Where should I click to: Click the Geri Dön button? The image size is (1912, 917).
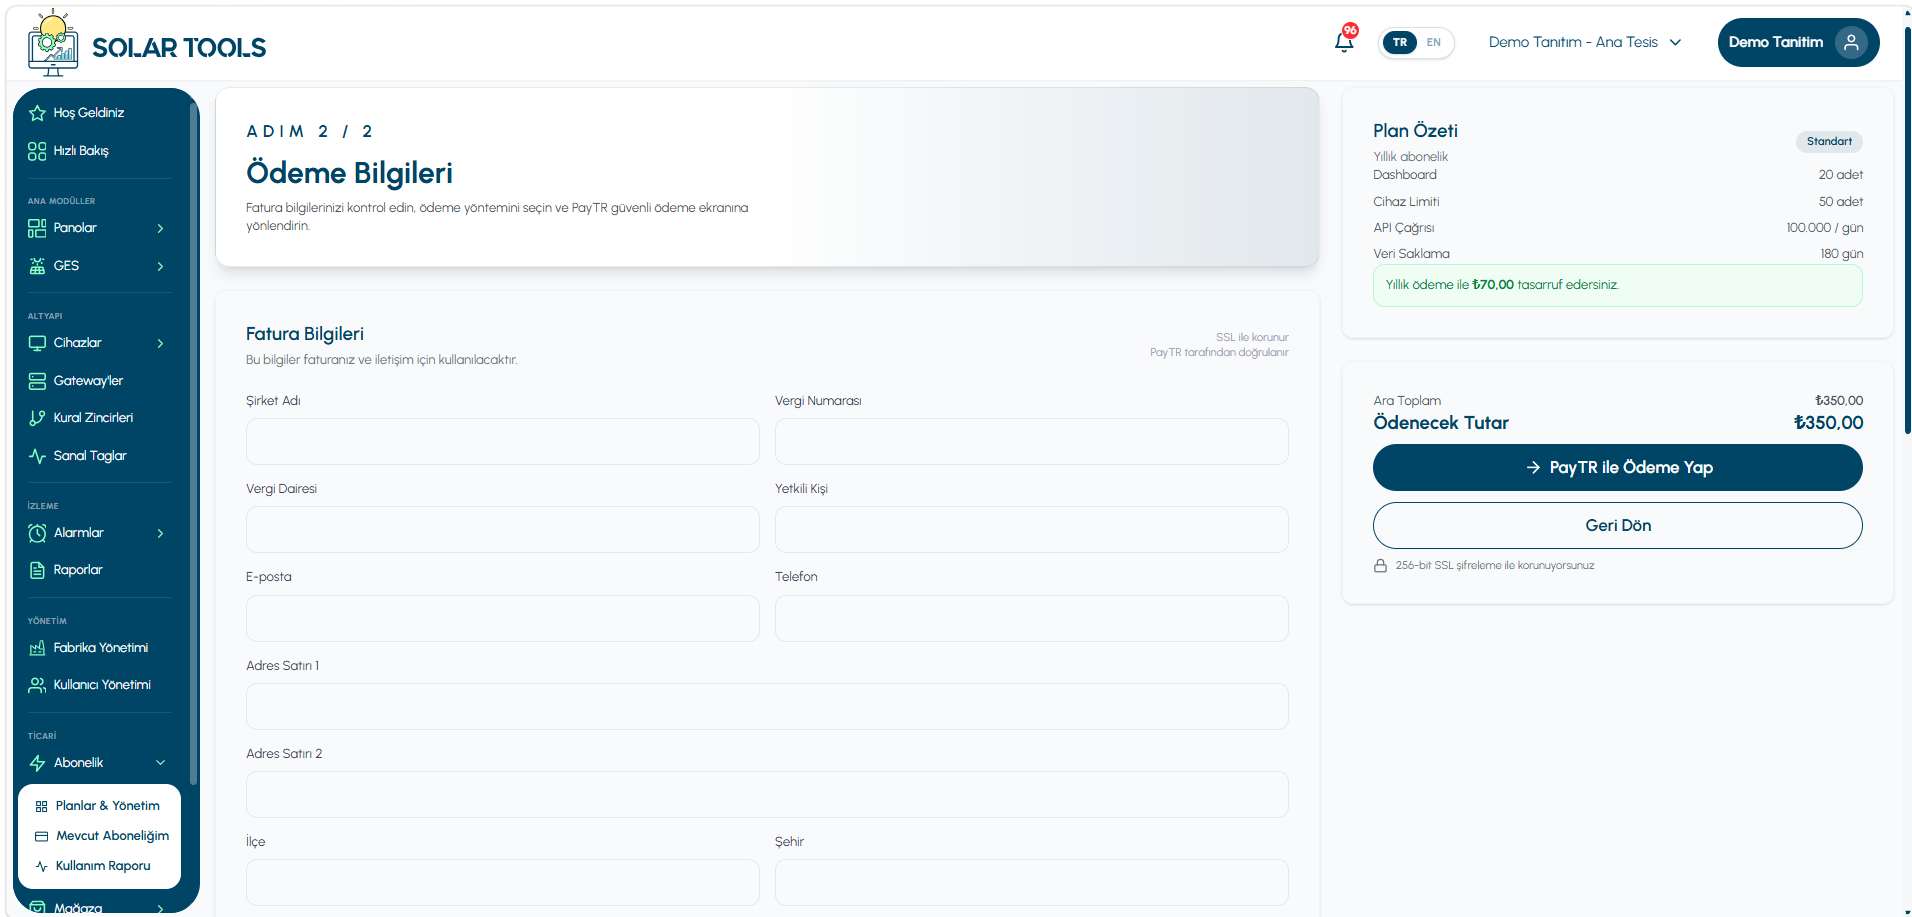(1617, 525)
